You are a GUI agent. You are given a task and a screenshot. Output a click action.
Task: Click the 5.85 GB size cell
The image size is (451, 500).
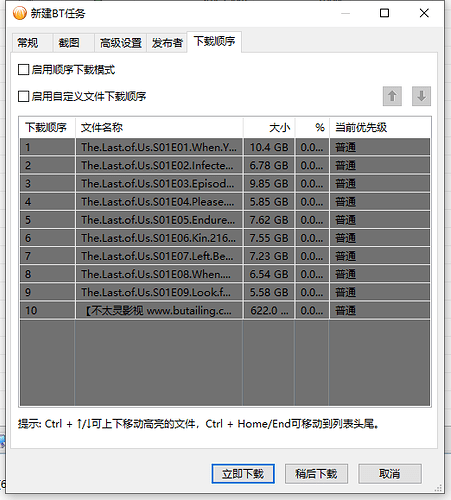[269, 202]
